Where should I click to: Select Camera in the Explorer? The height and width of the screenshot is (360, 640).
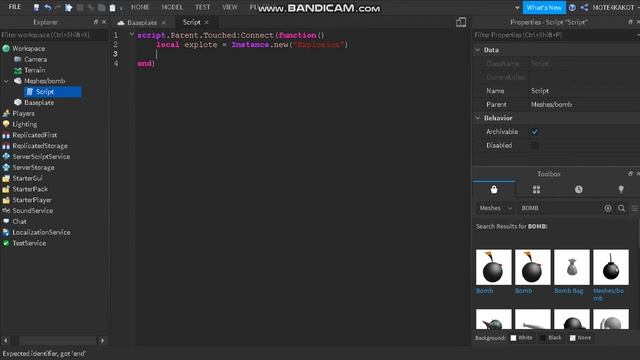pos(35,60)
